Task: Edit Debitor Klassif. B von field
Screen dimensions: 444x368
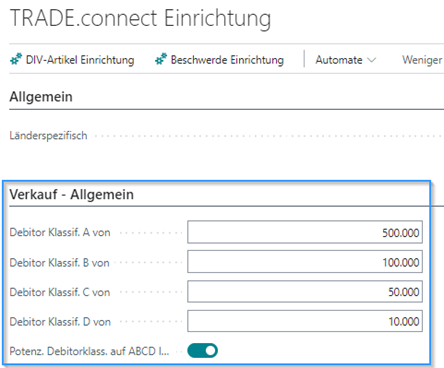Action: pyautogui.click(x=305, y=262)
